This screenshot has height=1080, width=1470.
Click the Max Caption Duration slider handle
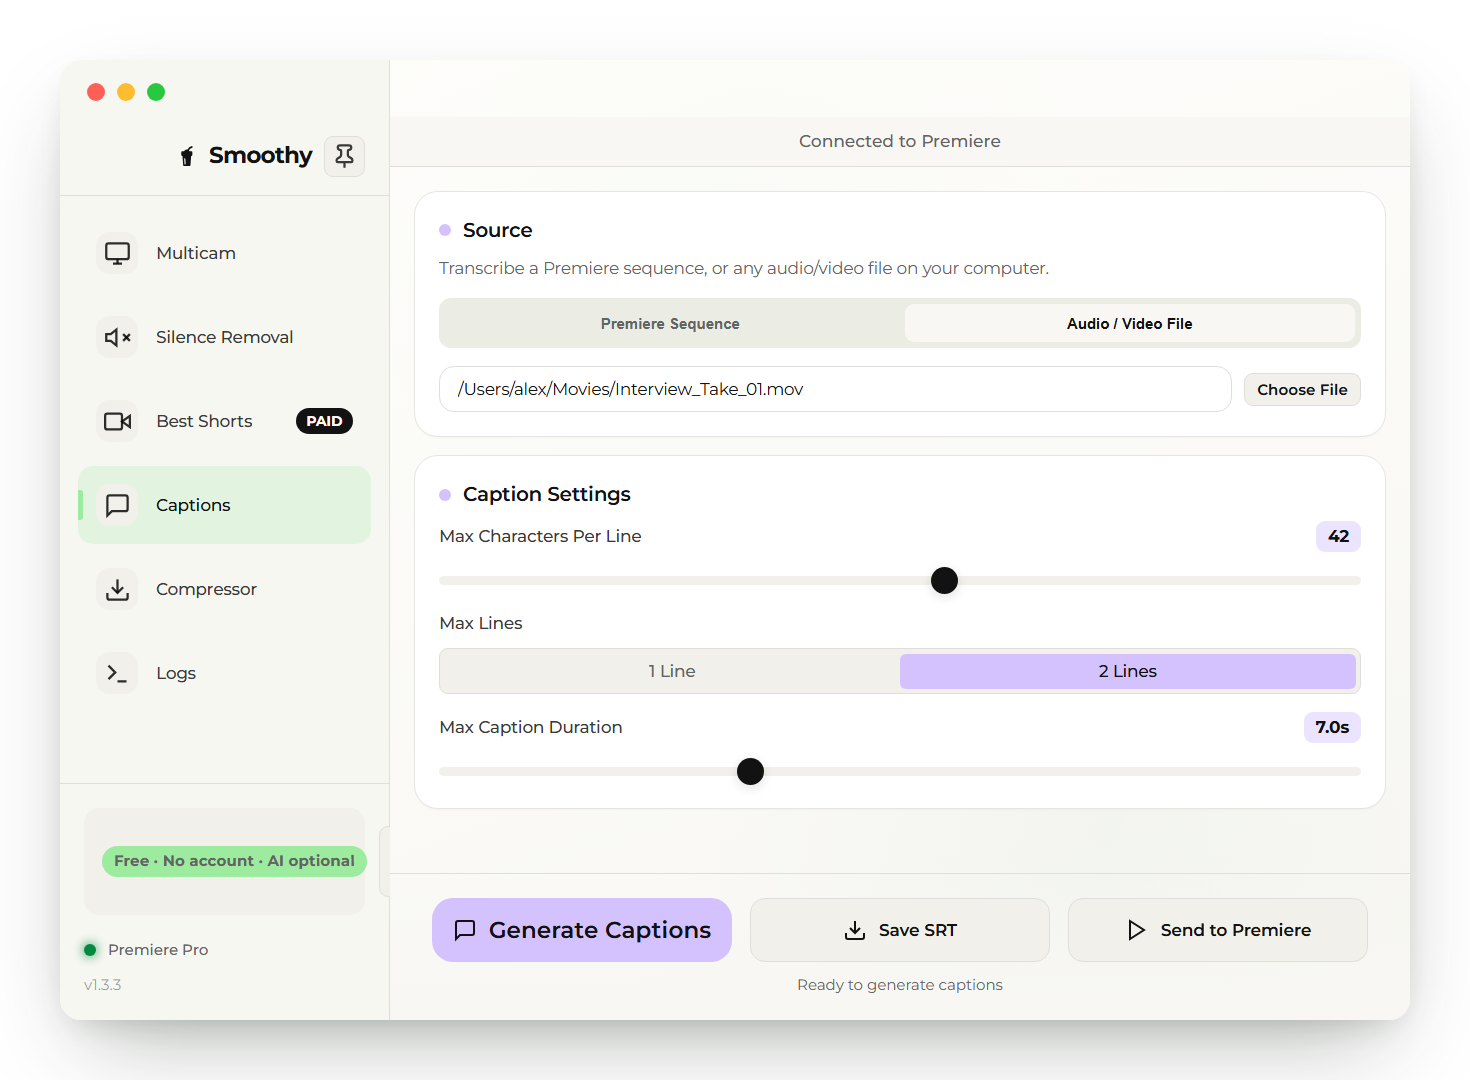click(x=750, y=771)
